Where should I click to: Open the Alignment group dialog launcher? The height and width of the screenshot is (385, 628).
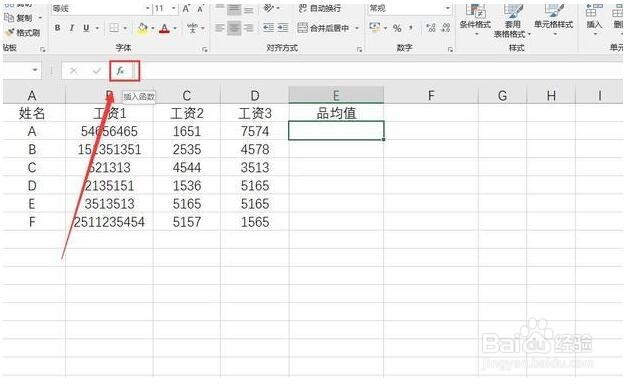pyautogui.click(x=359, y=50)
